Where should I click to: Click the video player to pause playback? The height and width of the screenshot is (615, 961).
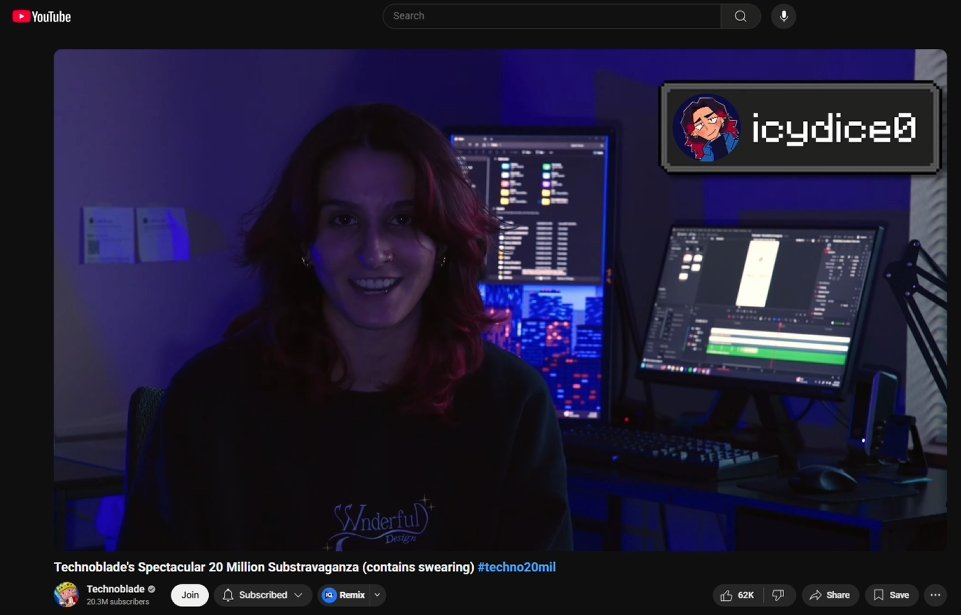tap(500, 300)
